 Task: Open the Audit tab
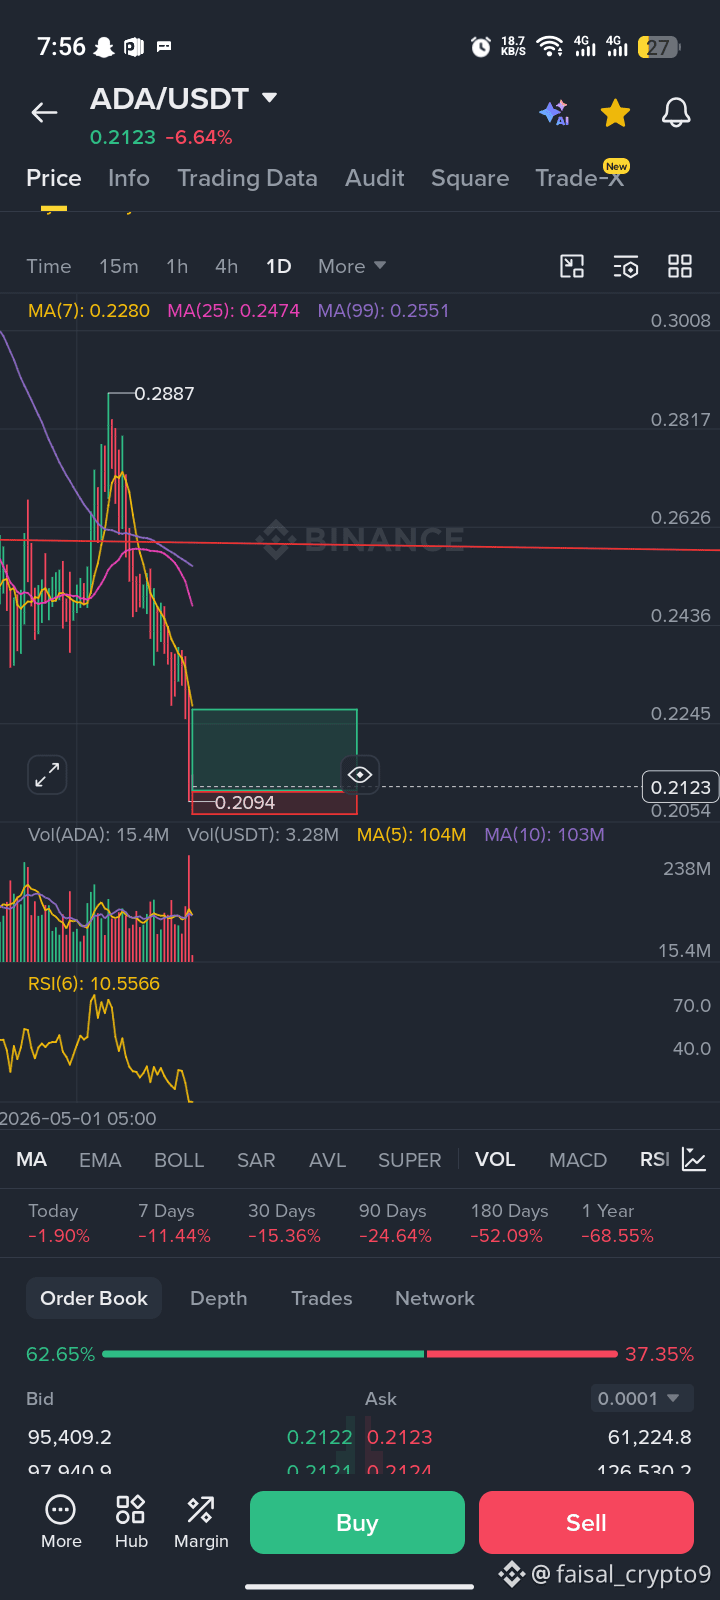click(x=375, y=178)
